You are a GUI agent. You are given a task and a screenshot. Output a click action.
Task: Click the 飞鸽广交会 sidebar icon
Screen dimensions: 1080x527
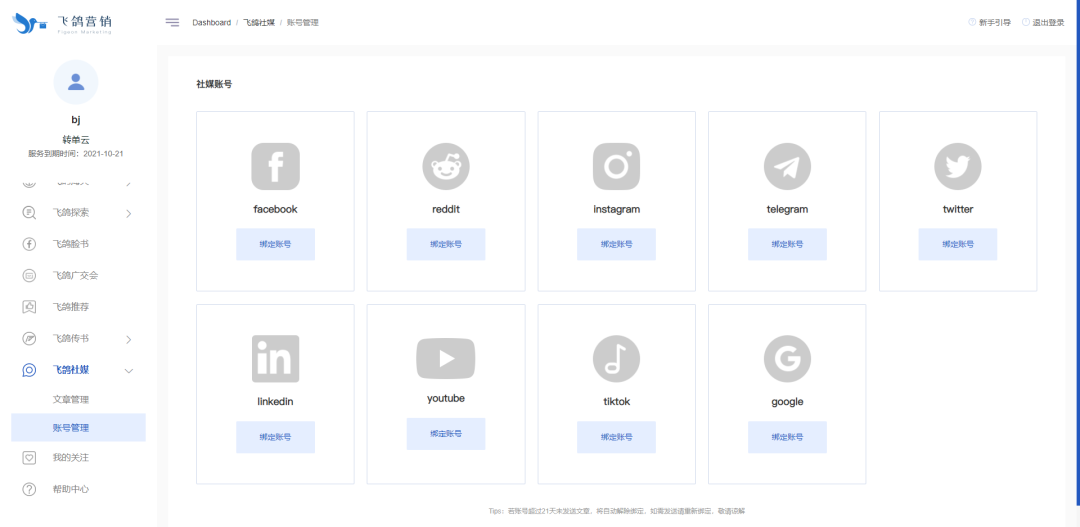[x=29, y=276]
